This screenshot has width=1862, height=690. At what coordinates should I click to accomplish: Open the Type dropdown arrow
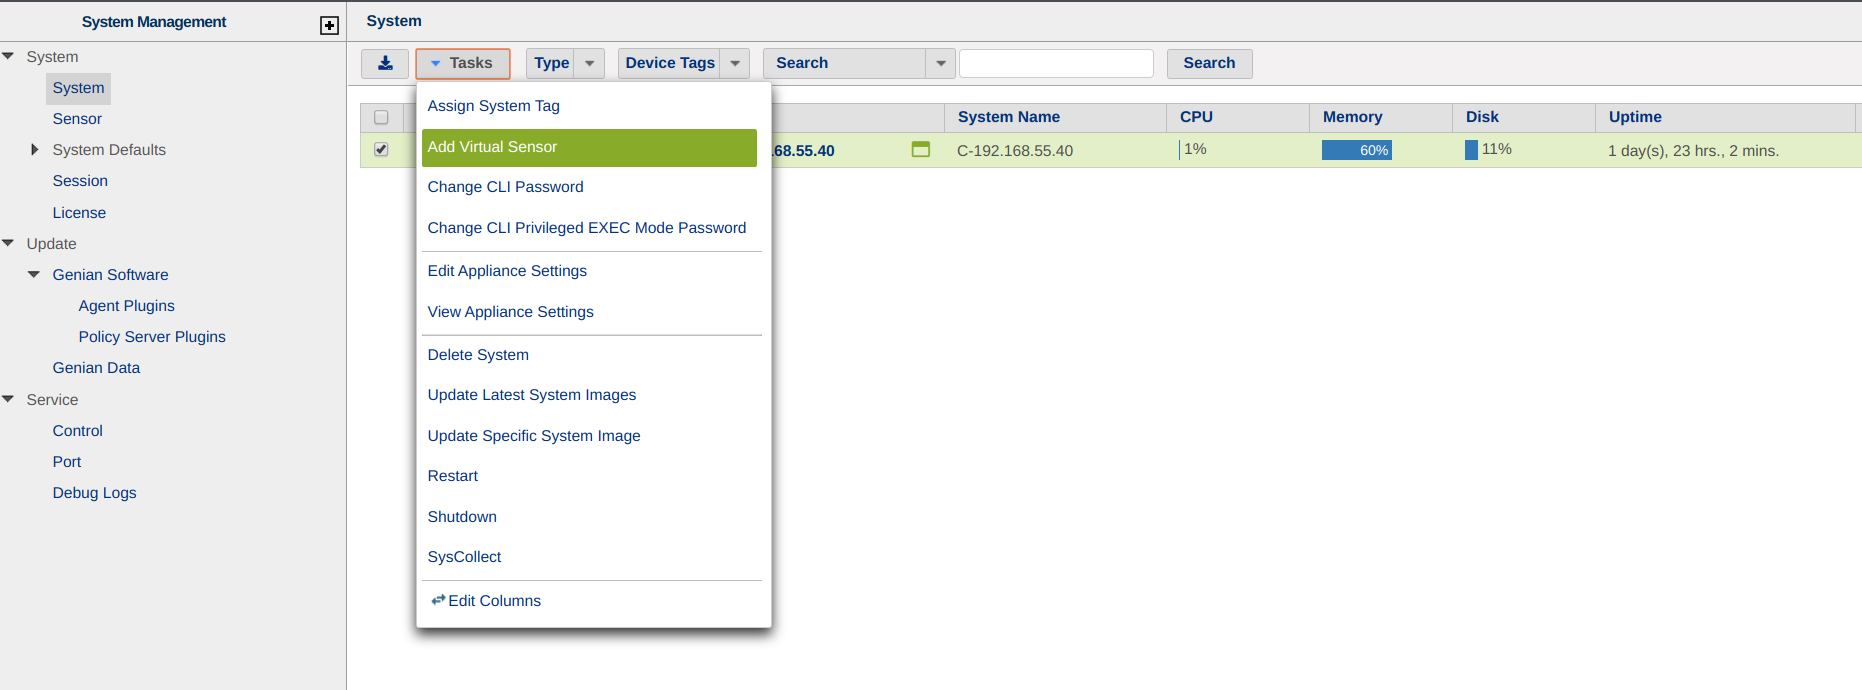589,63
